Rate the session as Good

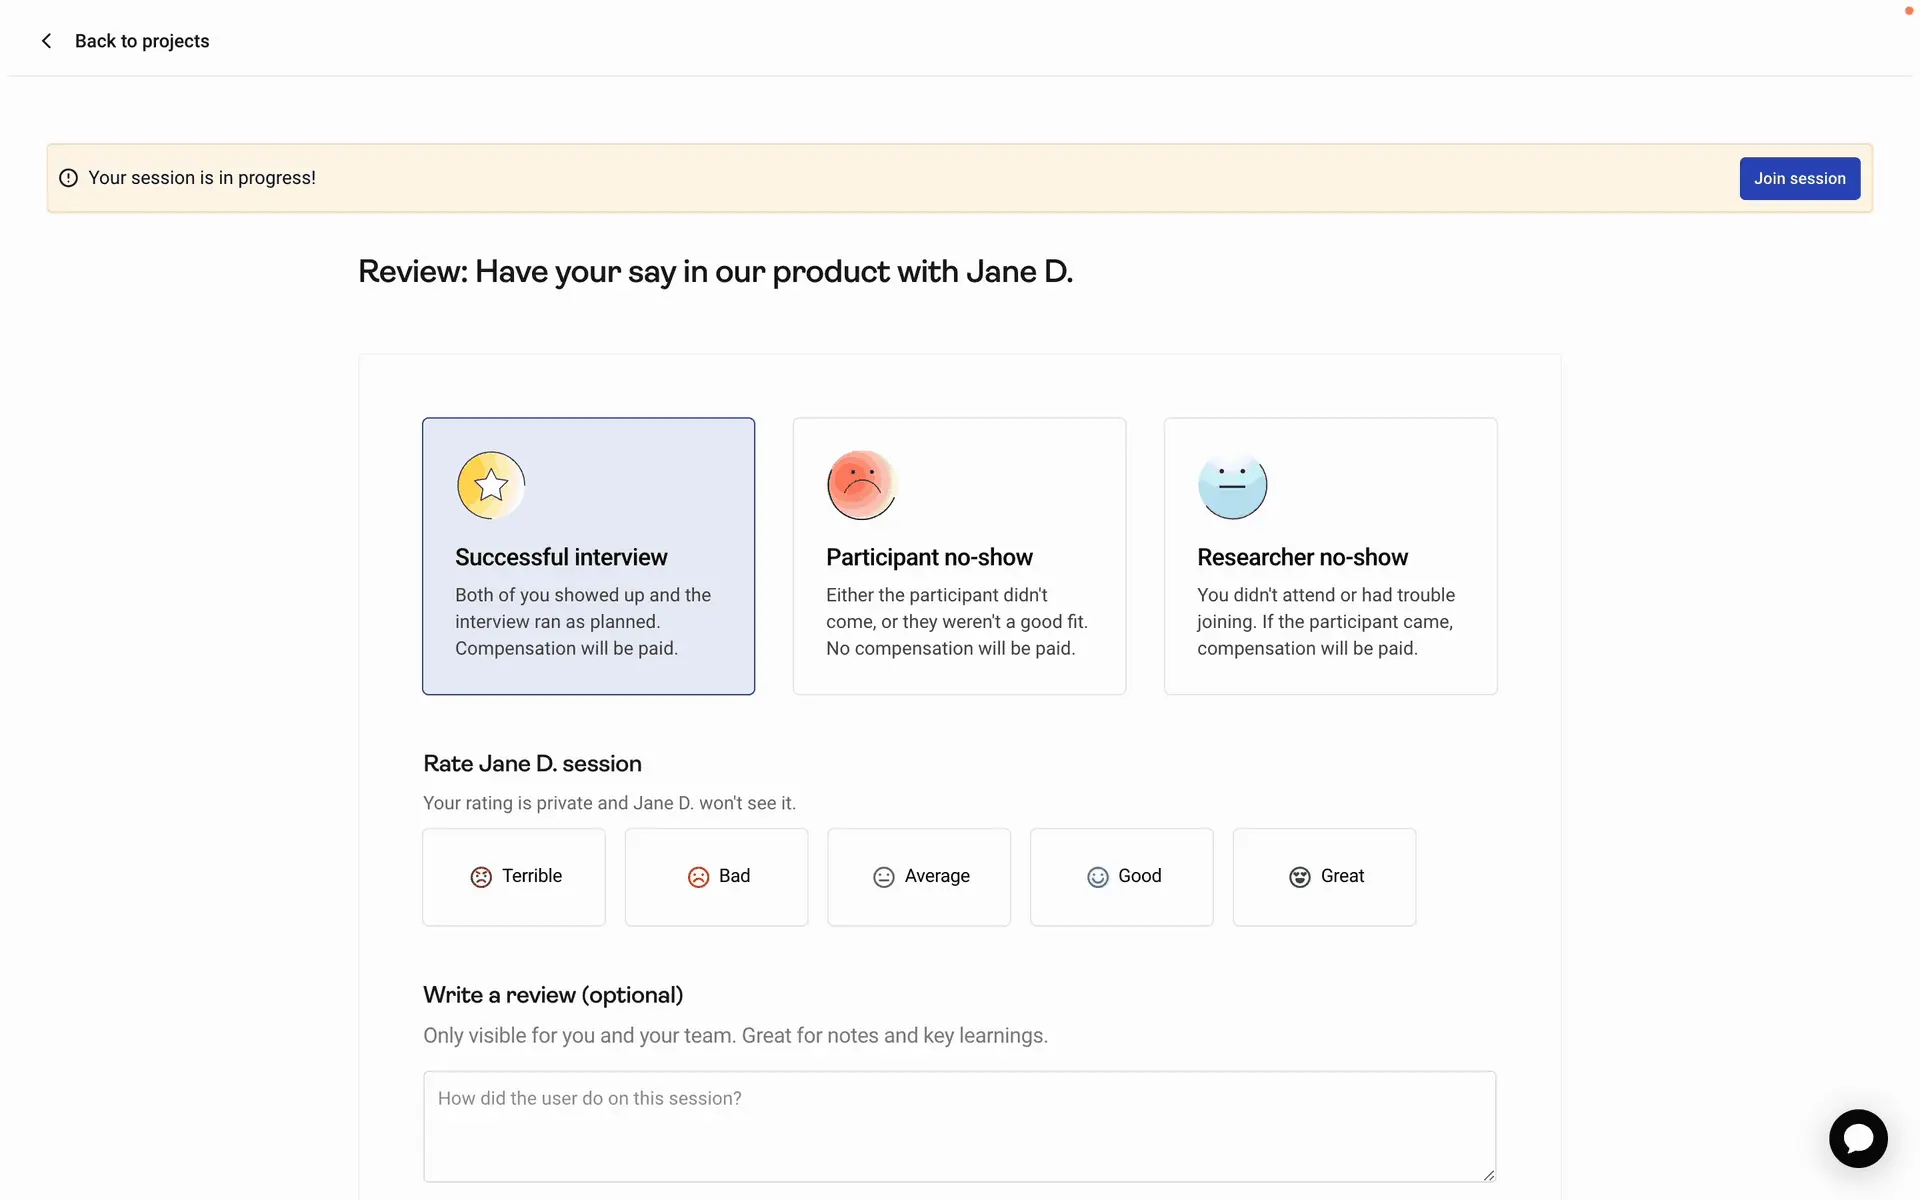1121,877
